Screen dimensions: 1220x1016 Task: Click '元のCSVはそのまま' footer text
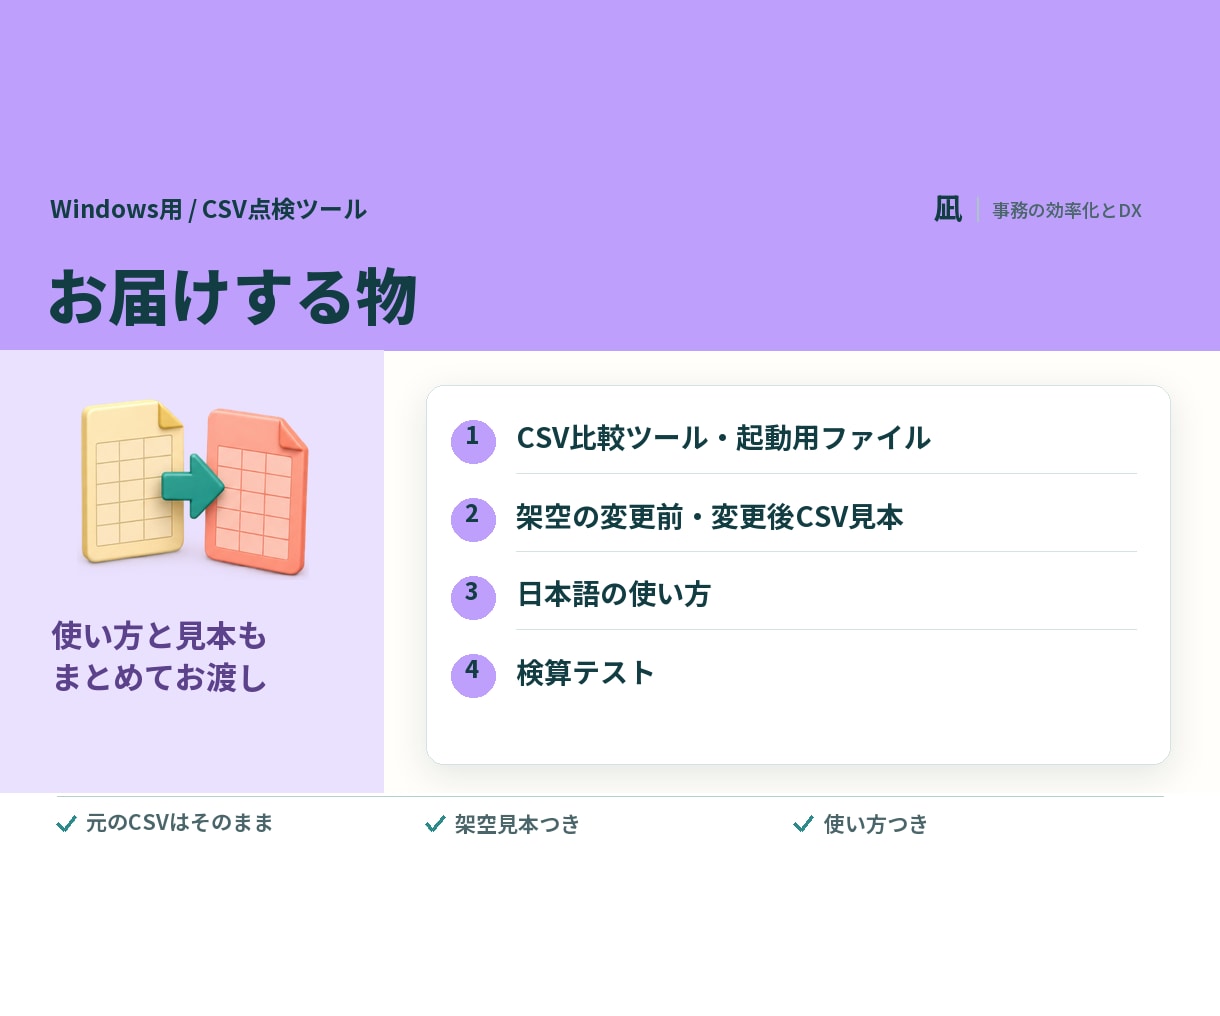click(179, 823)
